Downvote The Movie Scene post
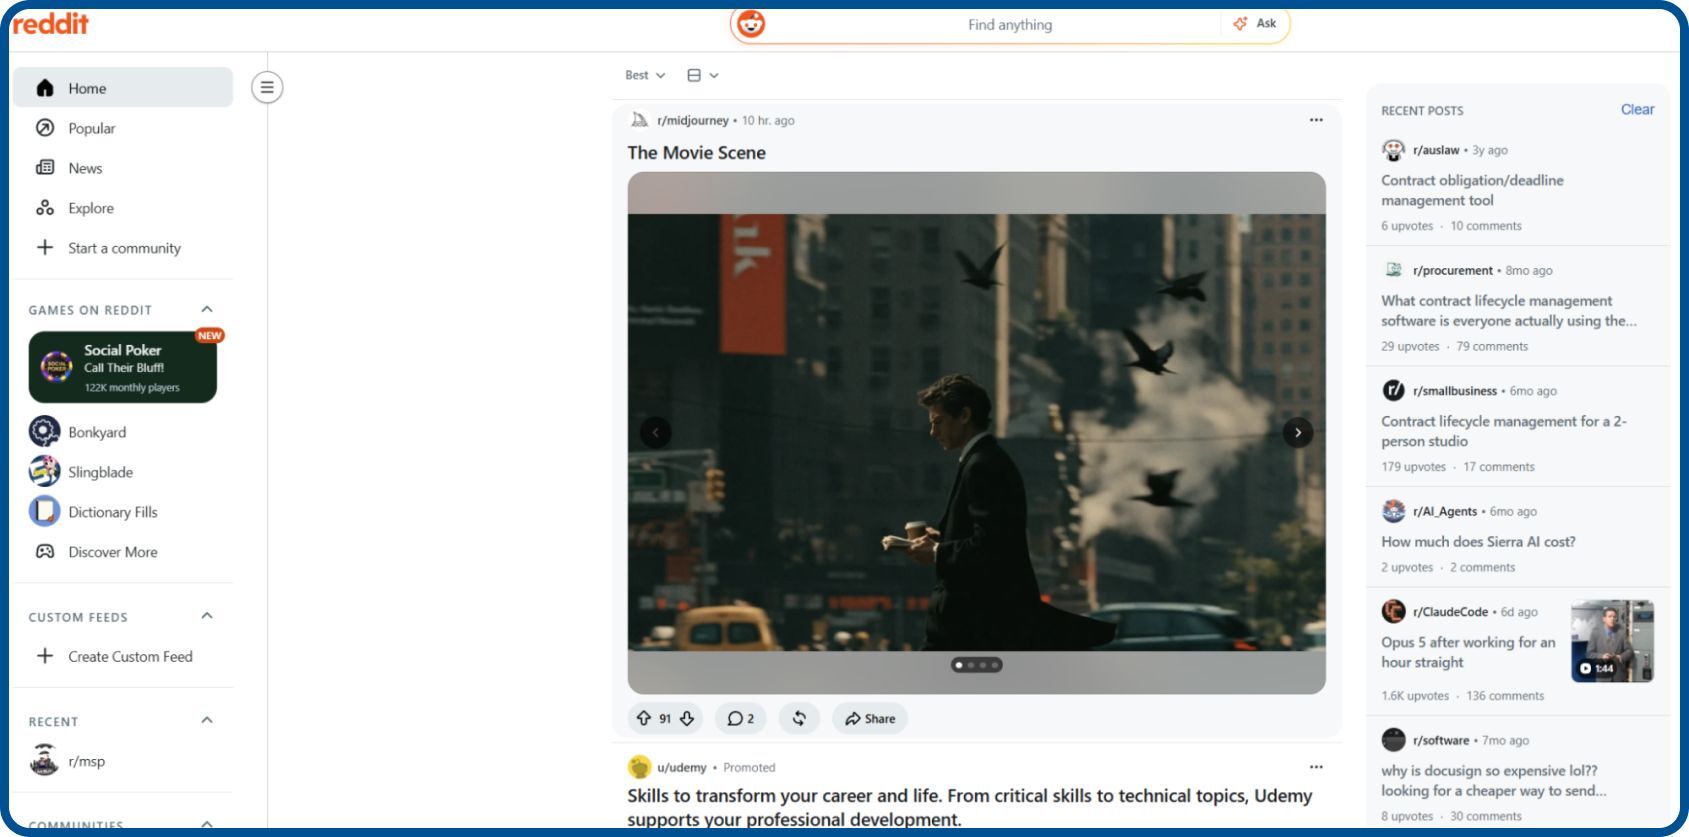 click(687, 718)
